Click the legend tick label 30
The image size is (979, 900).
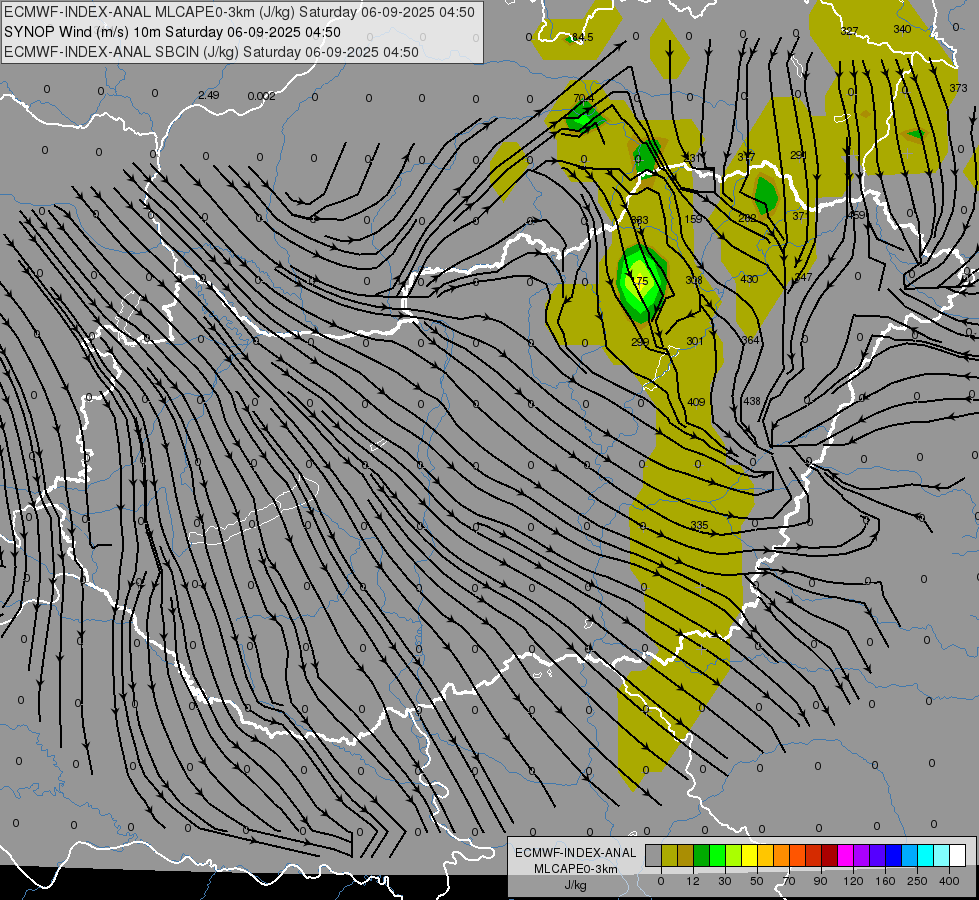click(x=725, y=881)
